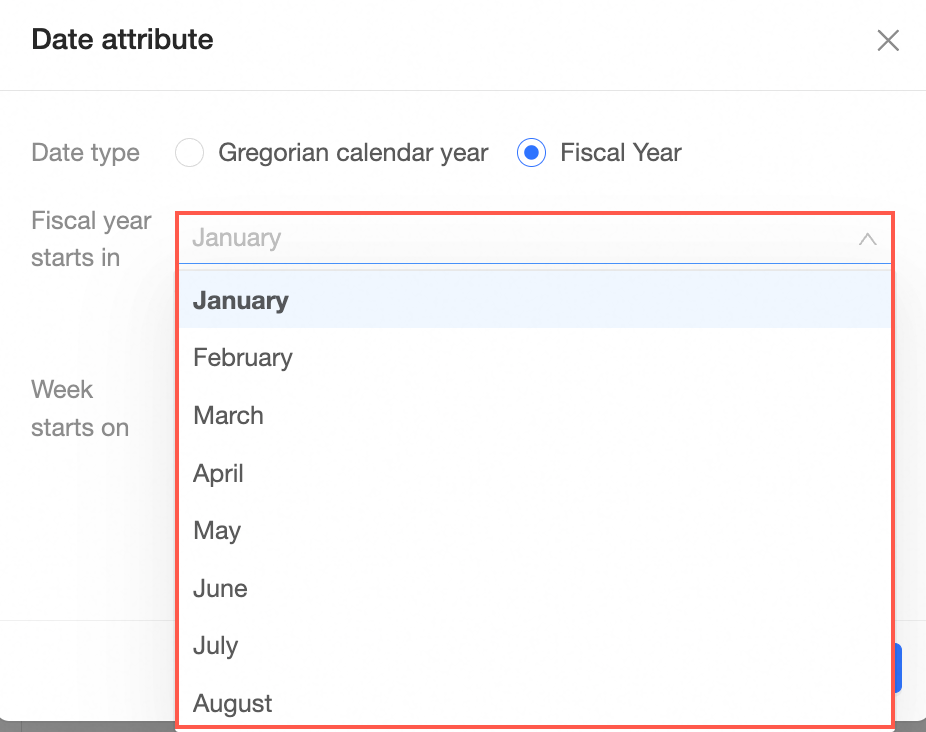The width and height of the screenshot is (926, 732).
Task: Collapse the month list using the chevron arrow
Action: (x=867, y=239)
